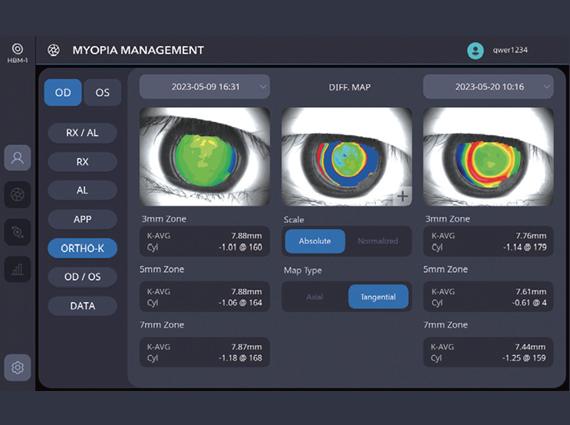This screenshot has width=570, height=425.
Task: Set scale to Absolute
Action: pos(315,241)
